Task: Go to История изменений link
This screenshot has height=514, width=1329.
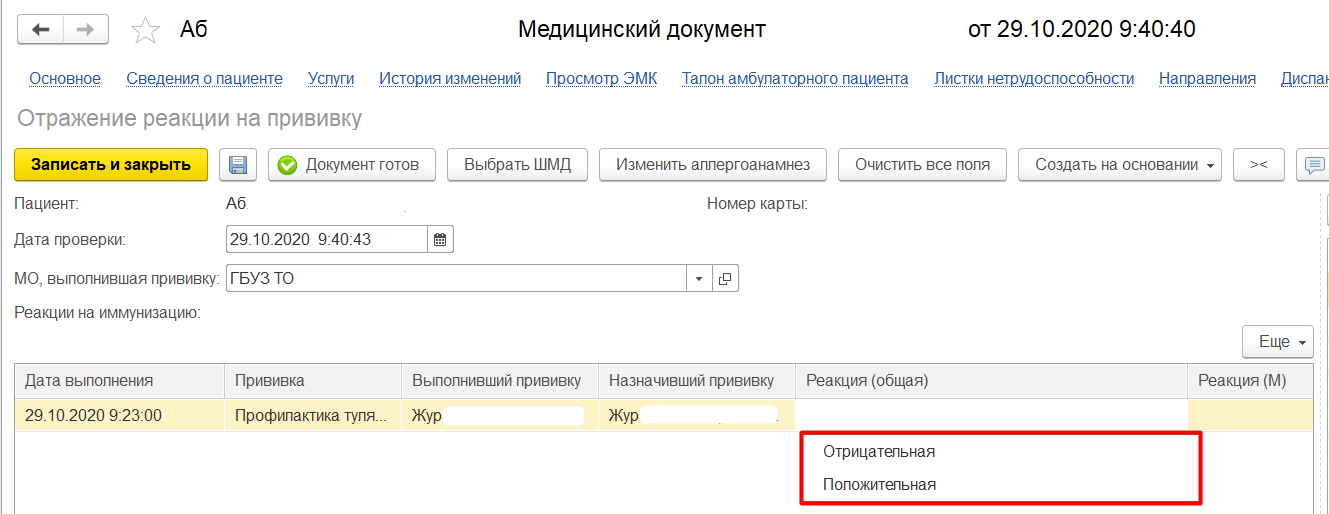Action: tap(450, 79)
